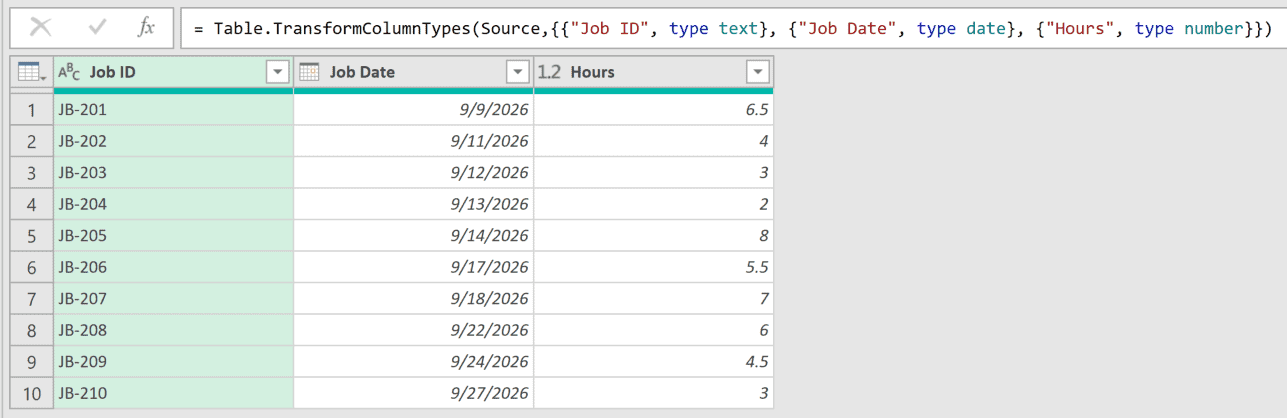Click the Hours cell for JB-204
The image size is (1287, 418).
tap(653, 204)
